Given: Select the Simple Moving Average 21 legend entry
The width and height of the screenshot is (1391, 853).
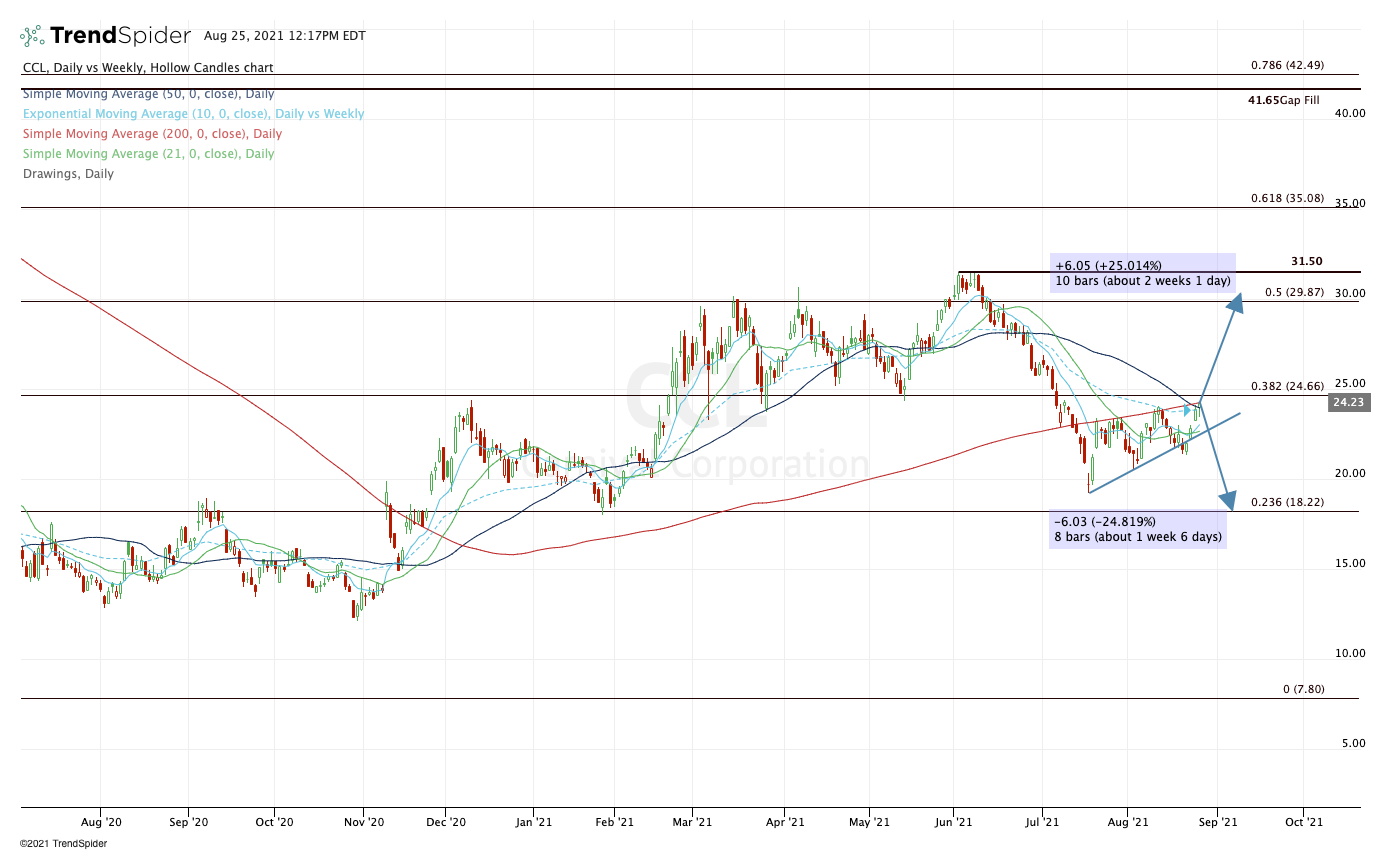Looking at the screenshot, I should tap(148, 153).
